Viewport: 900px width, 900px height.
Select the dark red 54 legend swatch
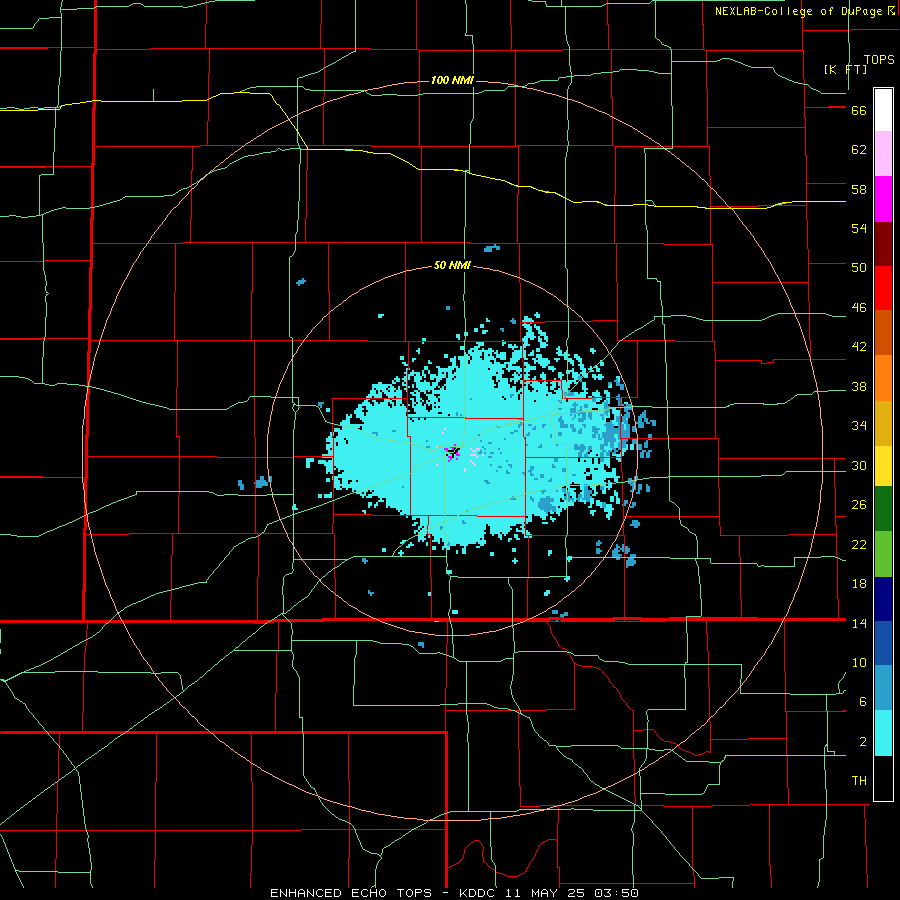point(883,244)
